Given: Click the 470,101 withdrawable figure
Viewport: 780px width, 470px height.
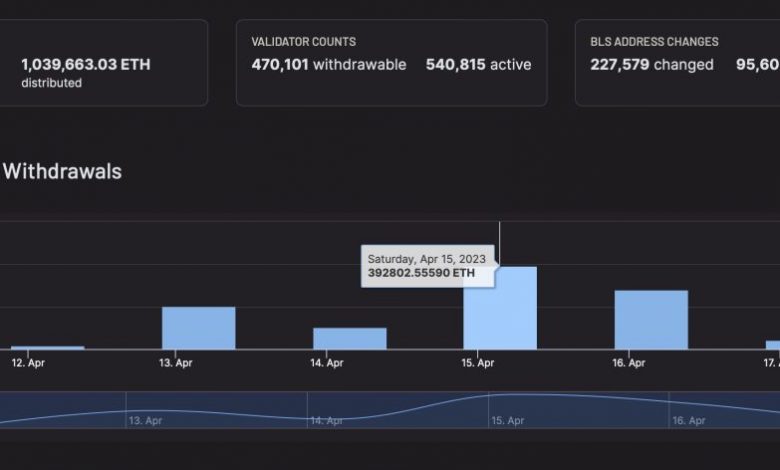Looking at the screenshot, I should [x=328, y=65].
